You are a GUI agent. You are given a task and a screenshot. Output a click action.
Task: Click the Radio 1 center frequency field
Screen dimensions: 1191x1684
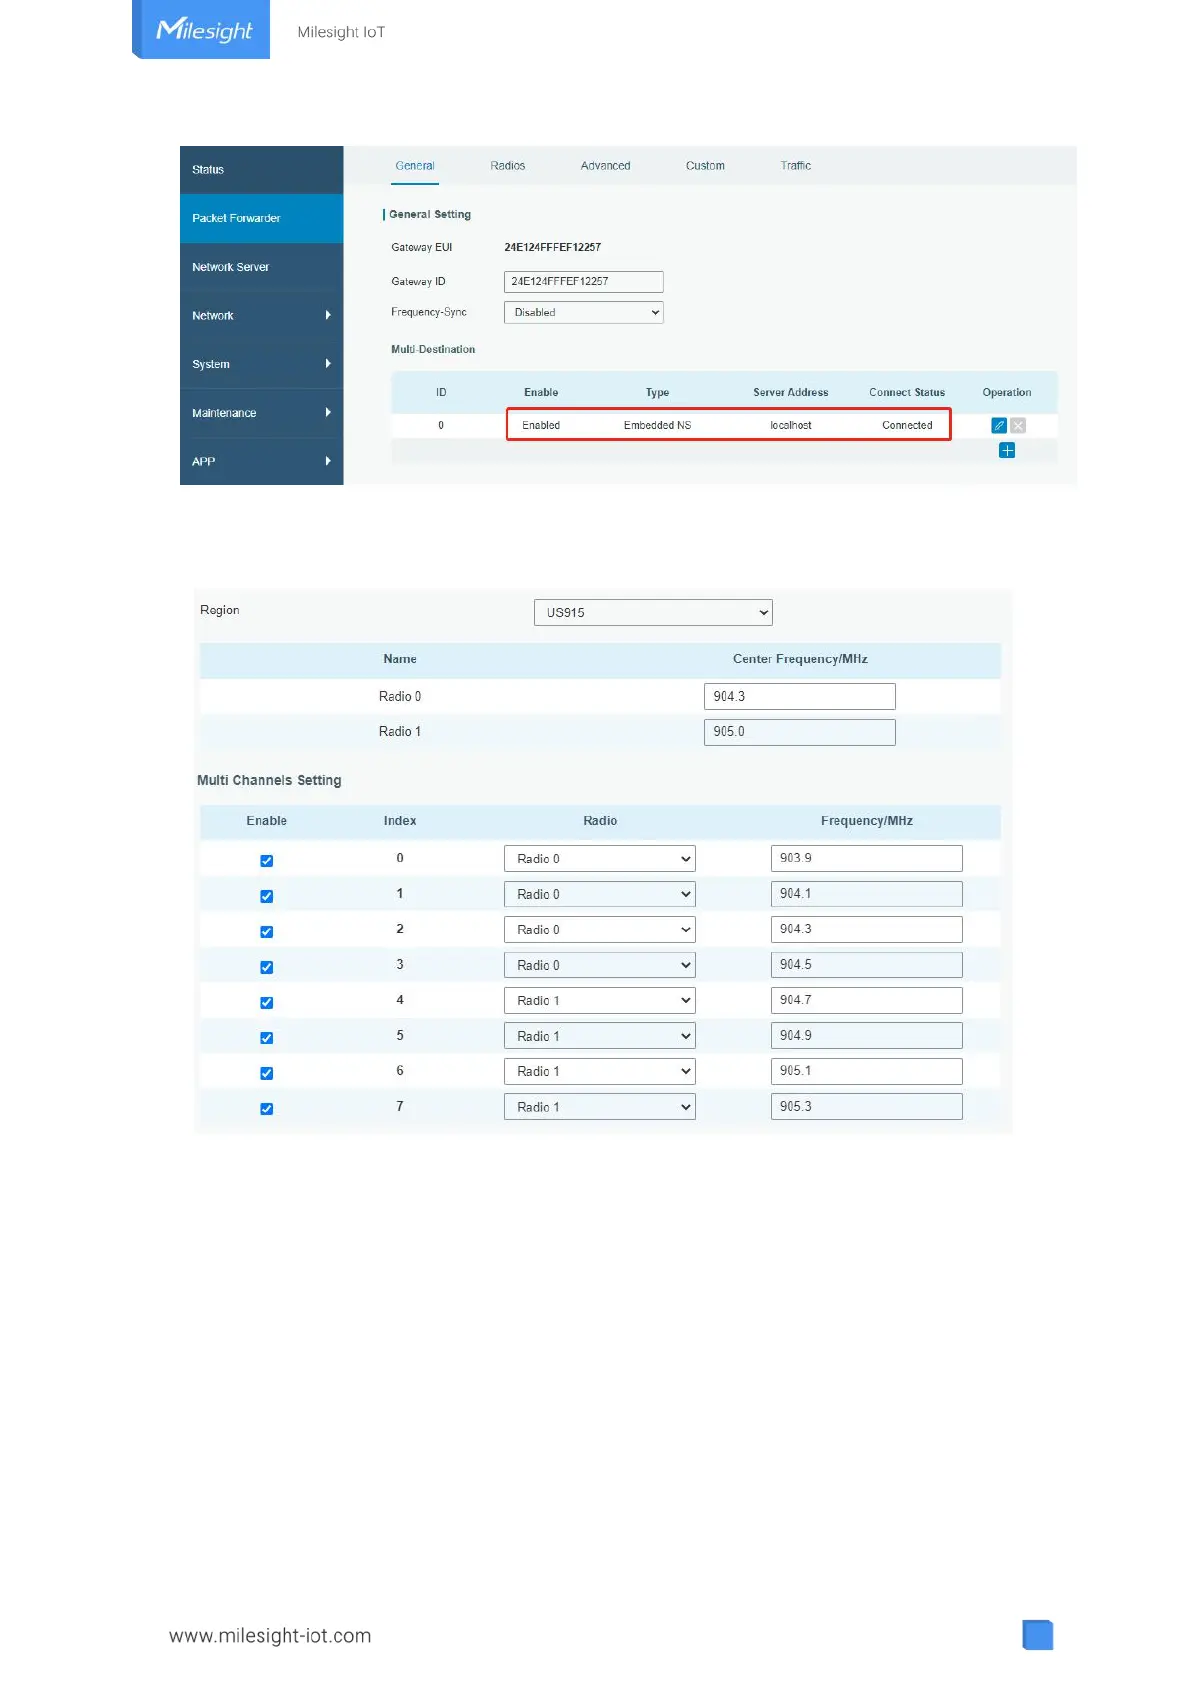point(799,732)
